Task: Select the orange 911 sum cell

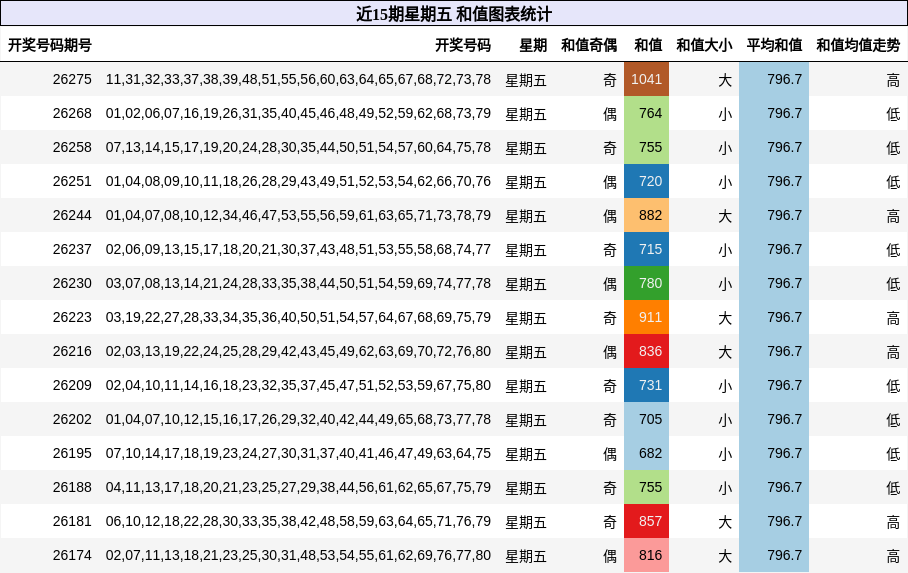Action: [646, 317]
